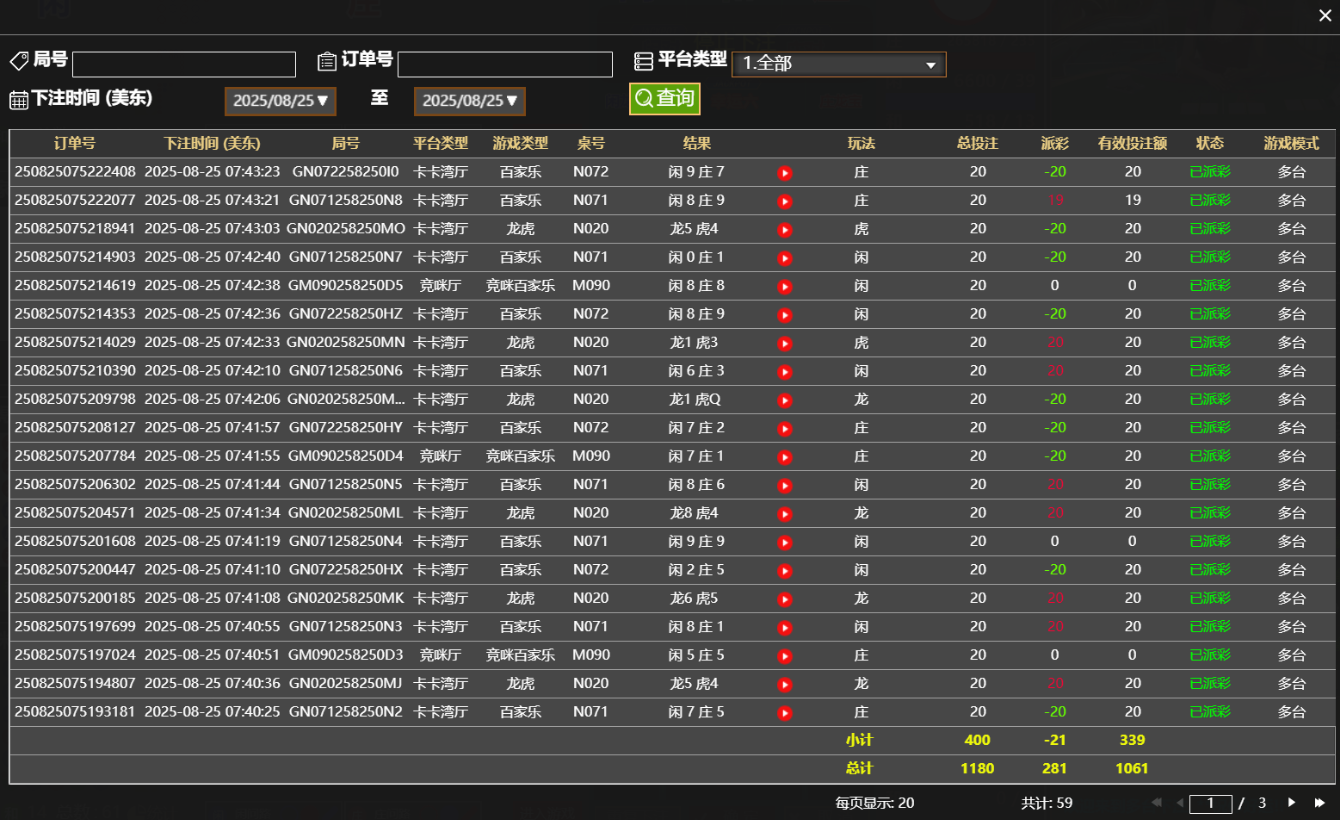Click the clipboard icon next to 订单号
Image resolution: width=1340 pixels, height=820 pixels.
(x=326, y=60)
